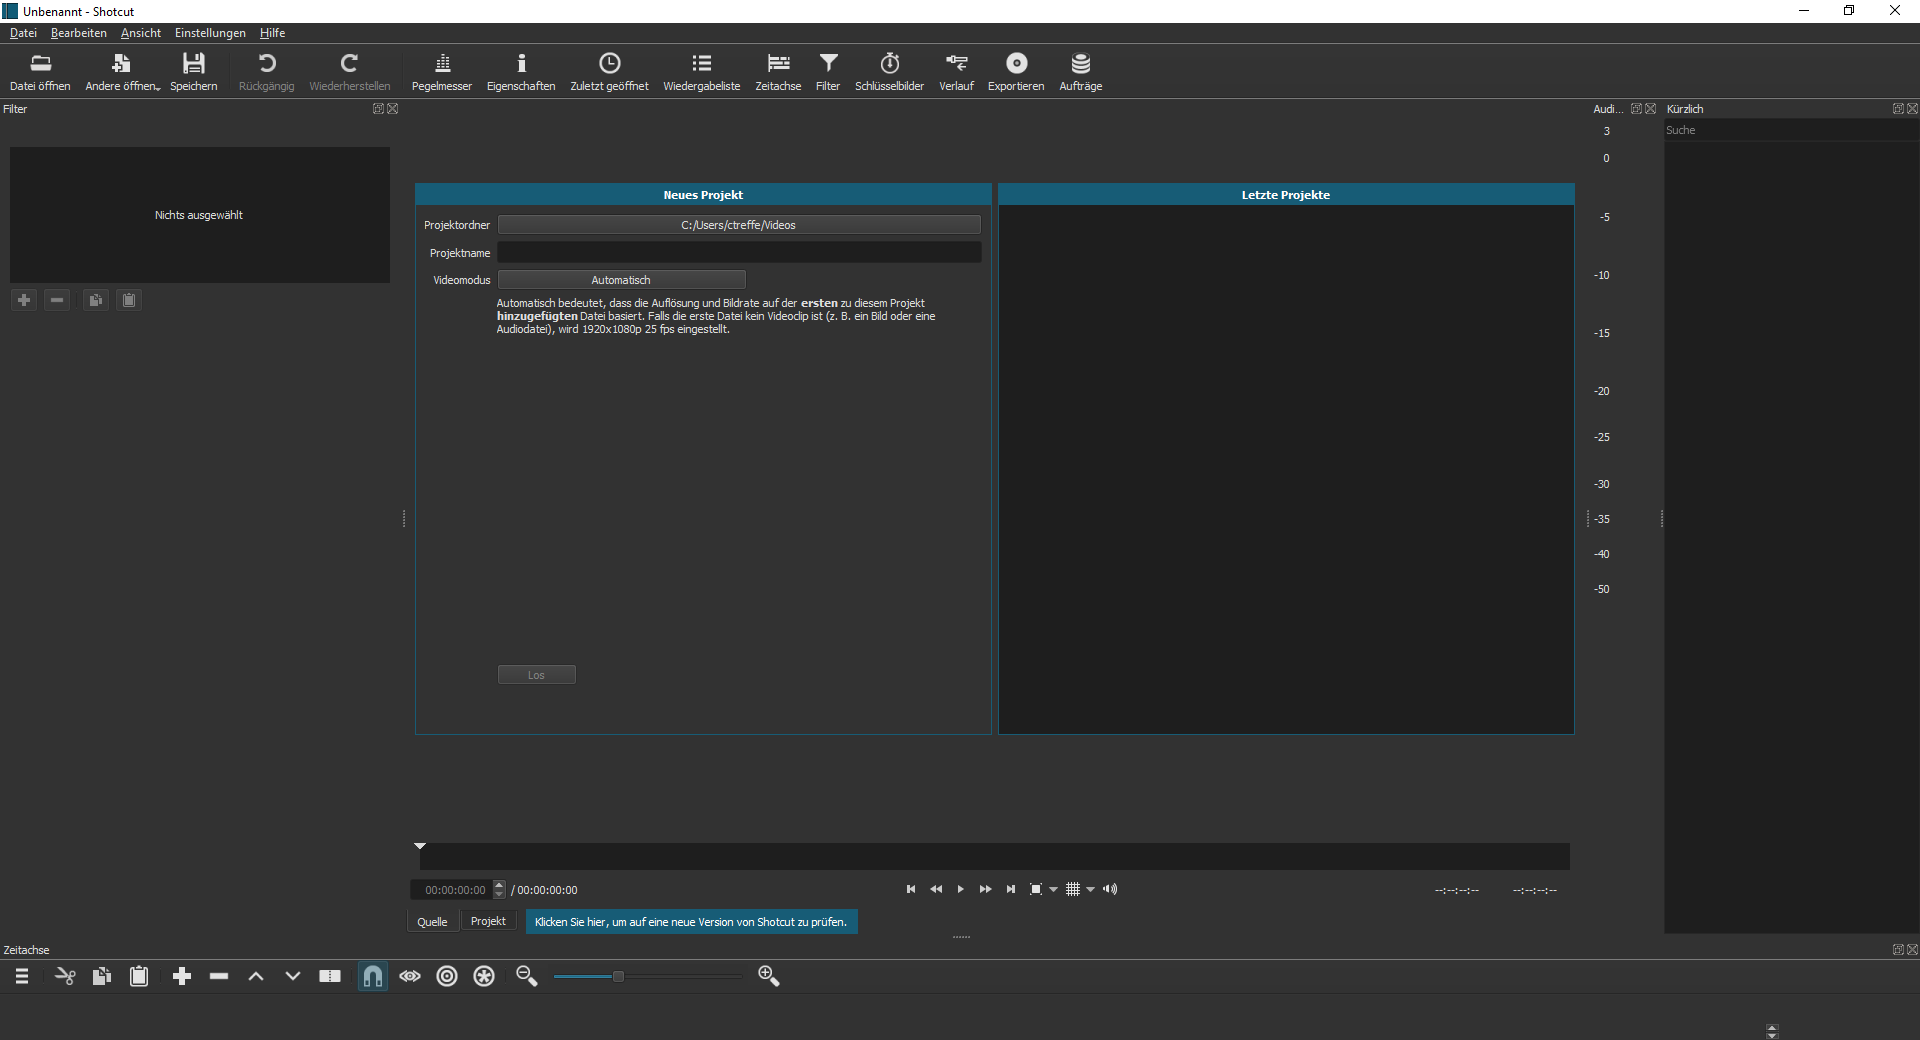The height and width of the screenshot is (1040, 1920).
Task: Toggle ripple all tracks icon
Action: 484,976
